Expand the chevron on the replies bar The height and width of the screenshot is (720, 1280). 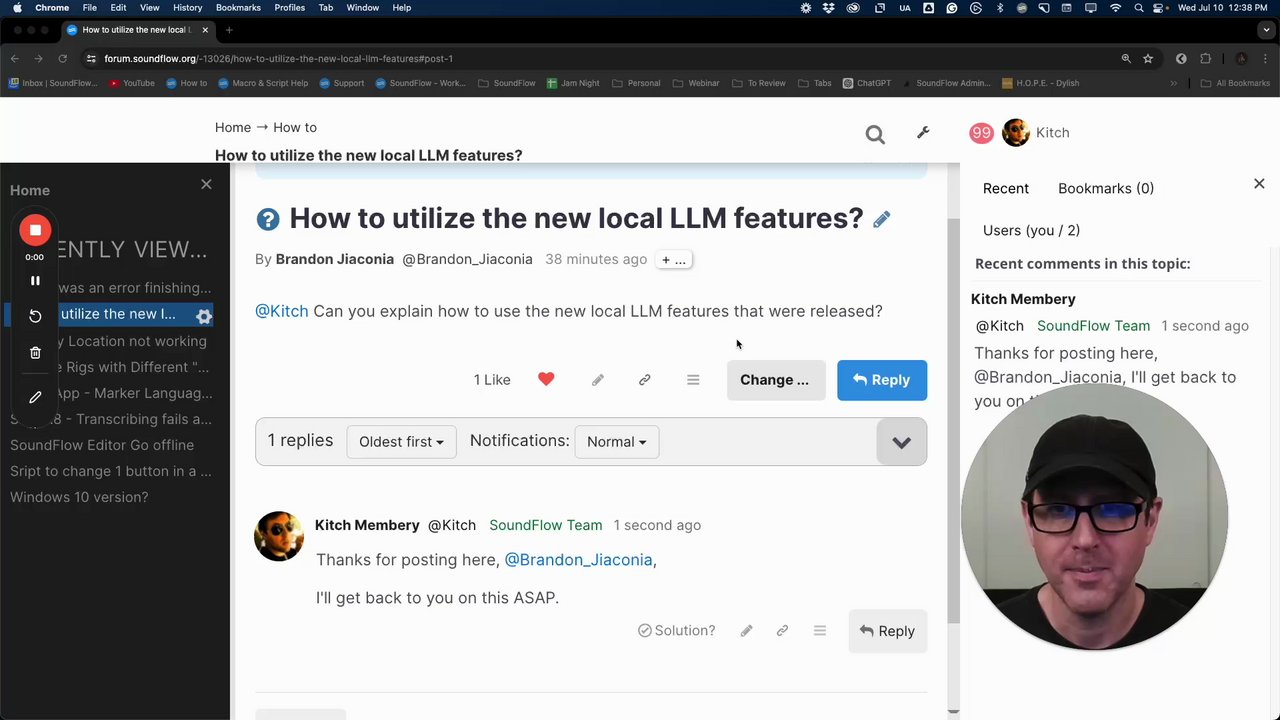click(x=901, y=442)
